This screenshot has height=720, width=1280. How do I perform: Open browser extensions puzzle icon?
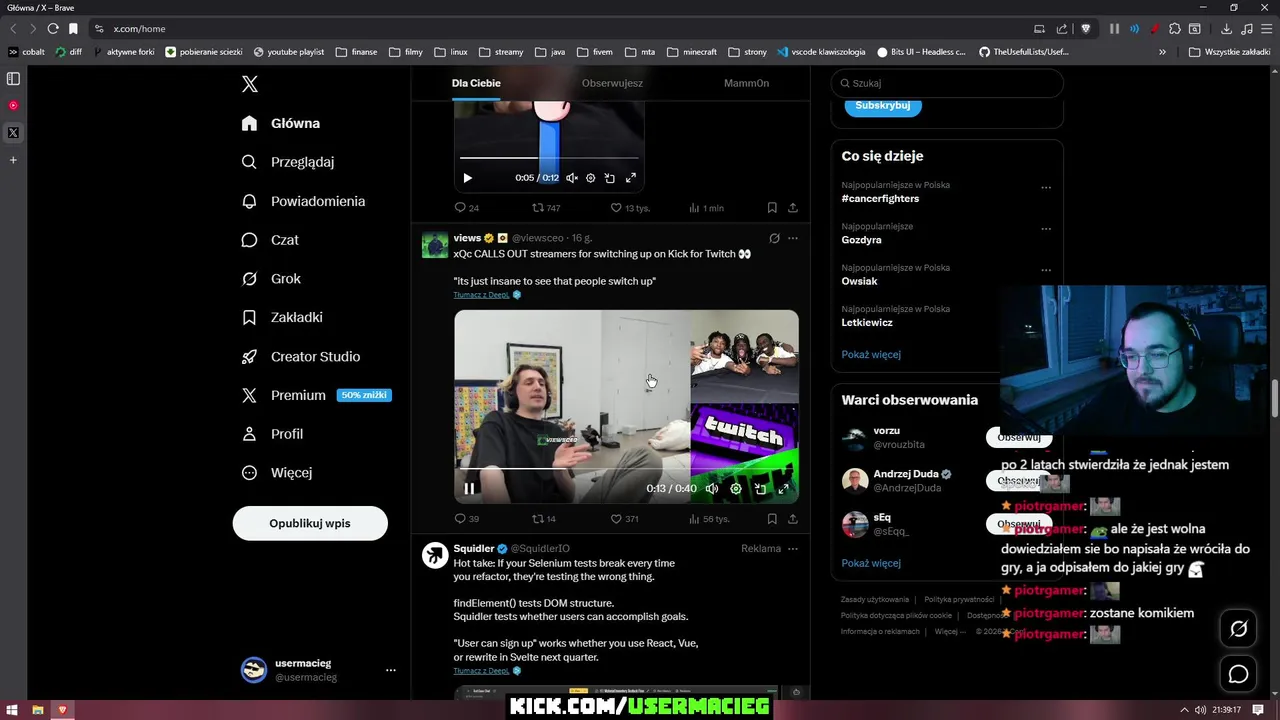[1175, 28]
